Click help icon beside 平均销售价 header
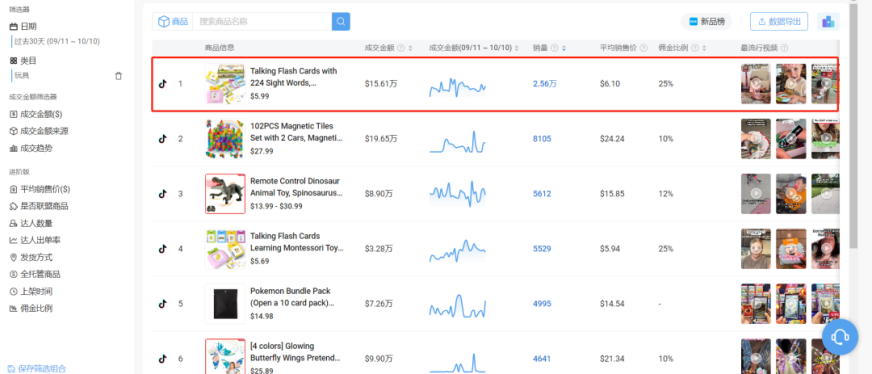The width and height of the screenshot is (872, 374). coord(644,48)
